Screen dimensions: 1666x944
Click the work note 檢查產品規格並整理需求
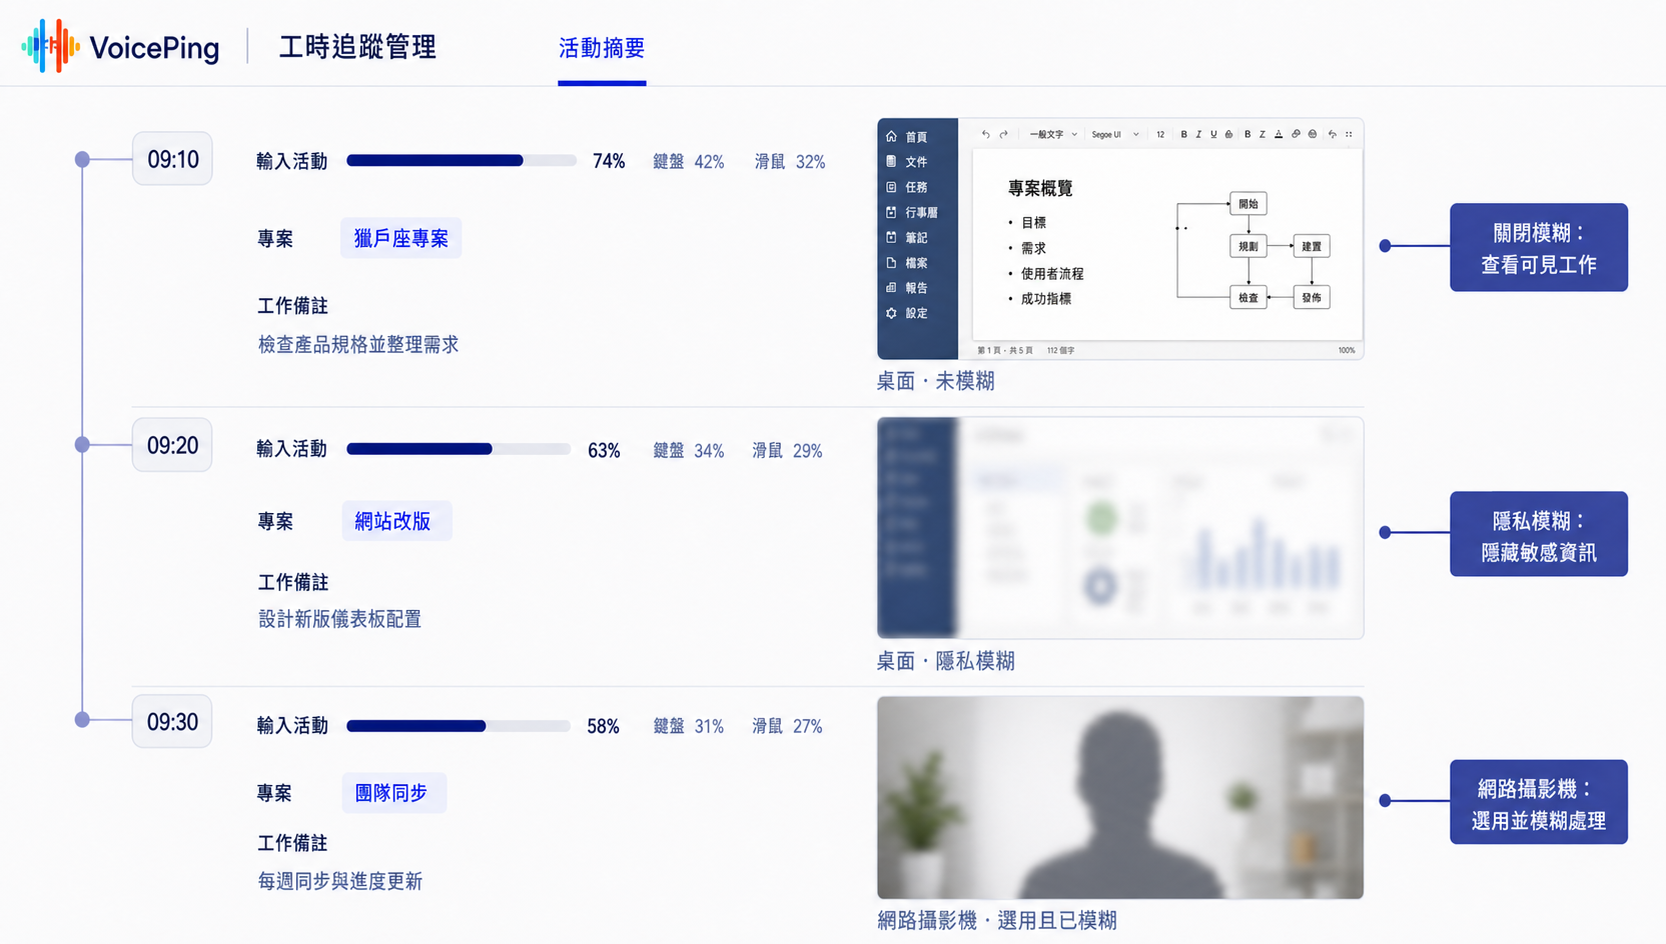tap(358, 345)
